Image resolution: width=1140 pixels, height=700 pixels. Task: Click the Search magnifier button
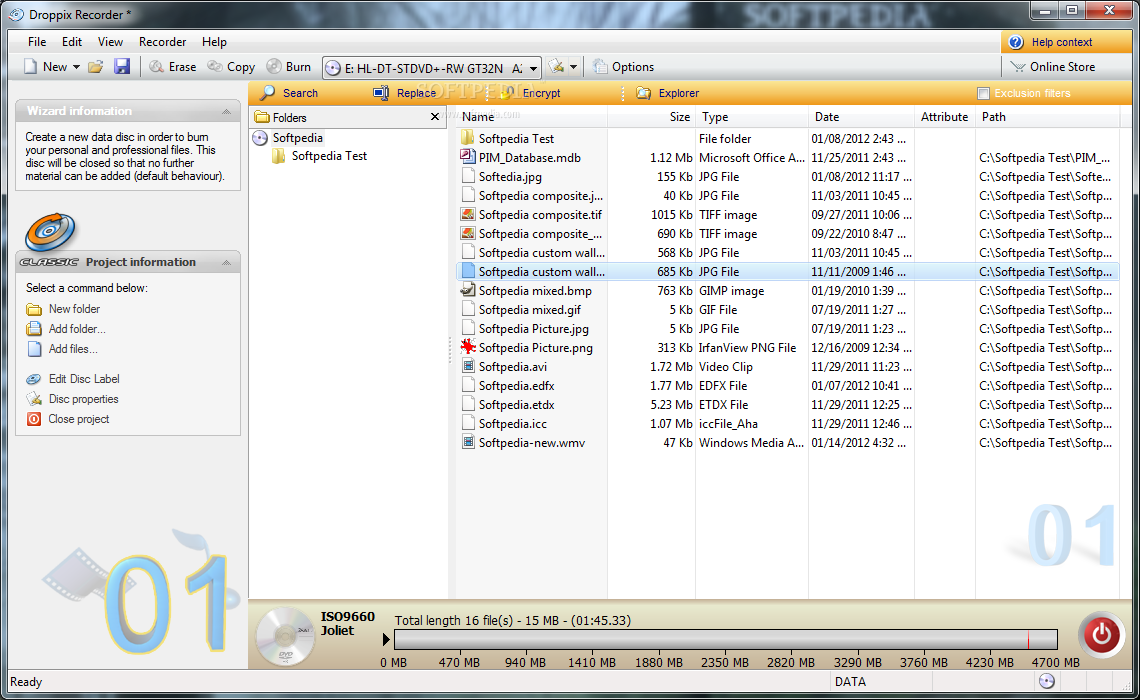(289, 93)
